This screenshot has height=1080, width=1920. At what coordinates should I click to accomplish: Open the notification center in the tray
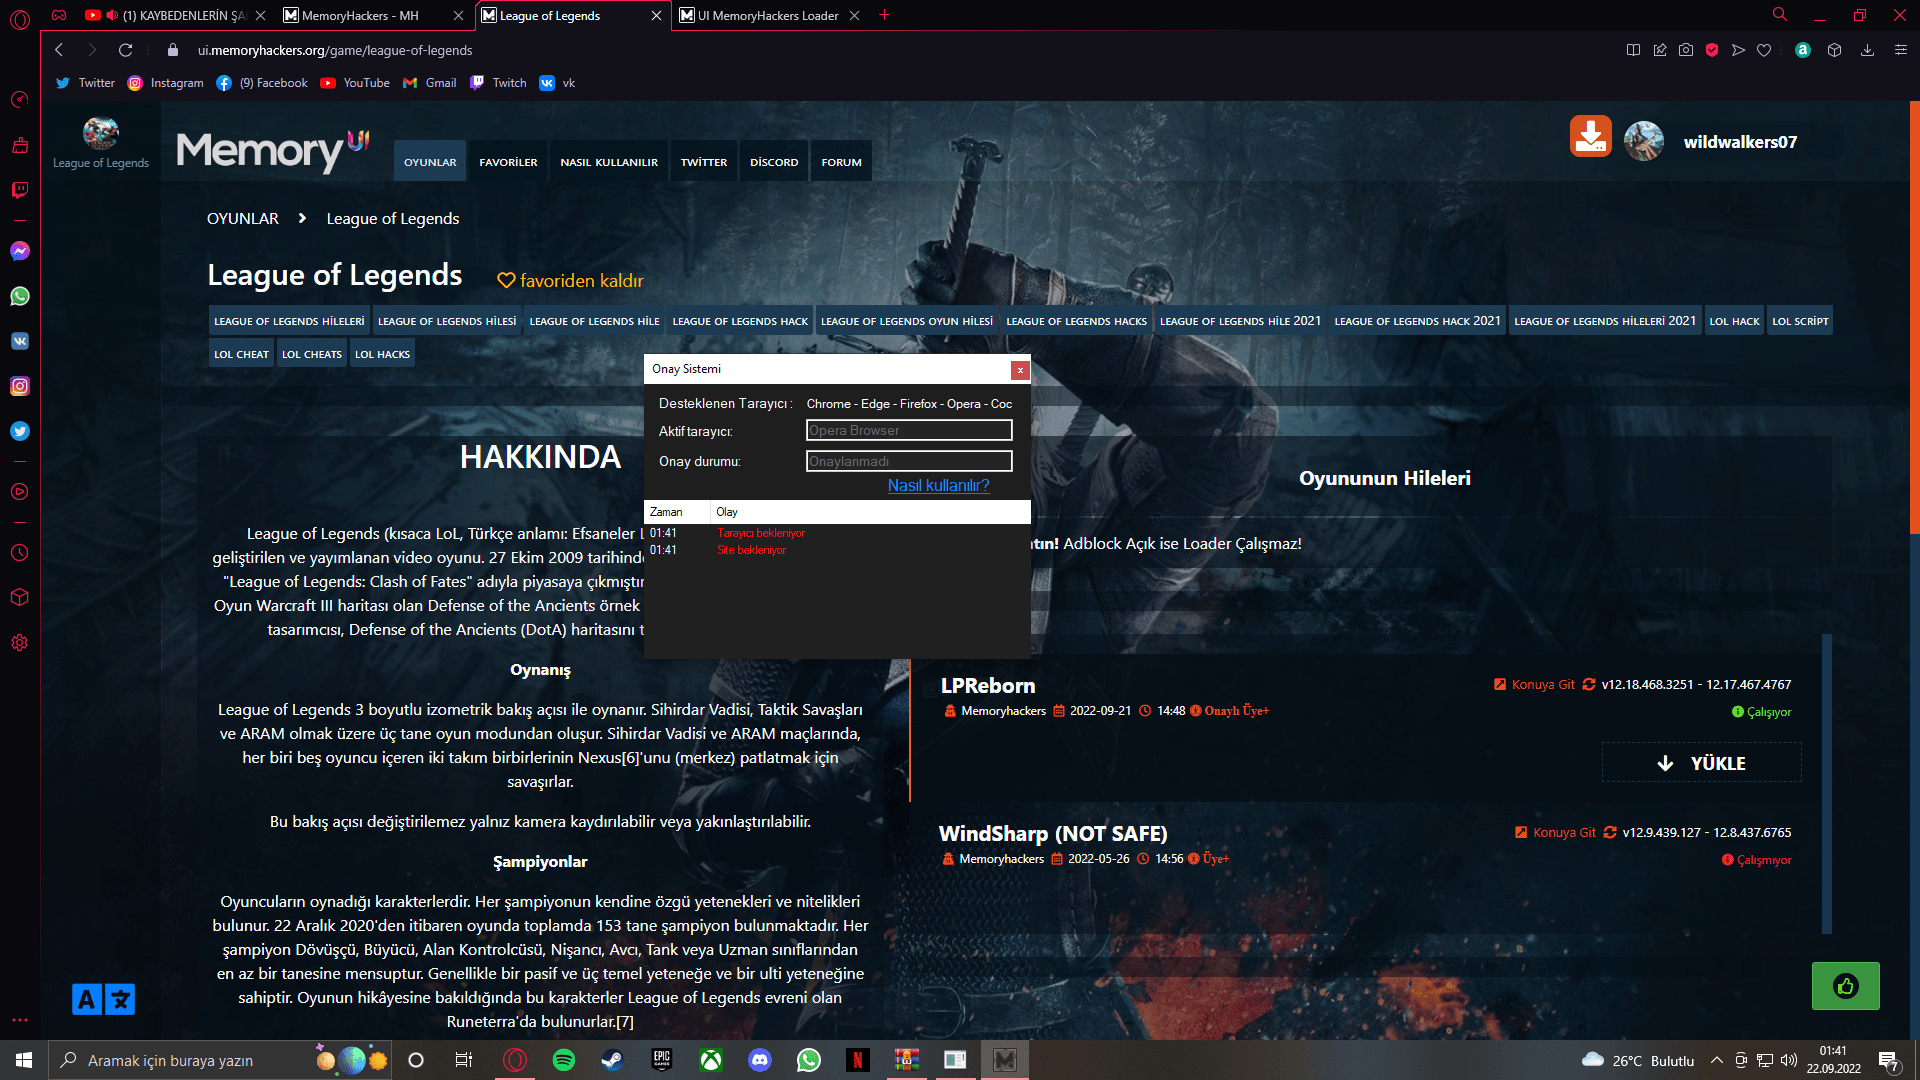coord(1888,1060)
